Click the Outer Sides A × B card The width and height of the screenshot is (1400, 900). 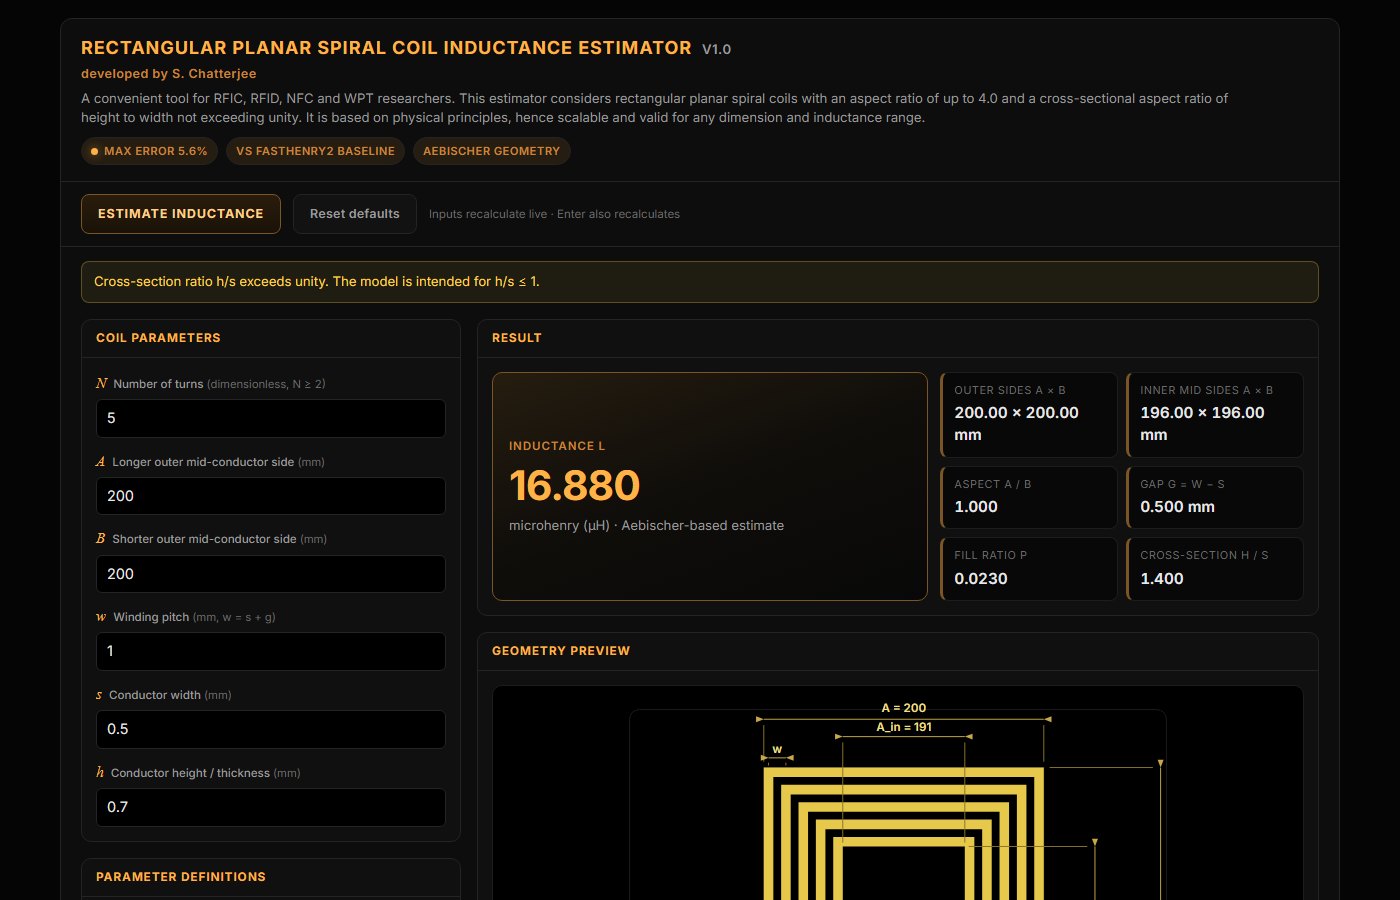pyautogui.click(x=1029, y=415)
